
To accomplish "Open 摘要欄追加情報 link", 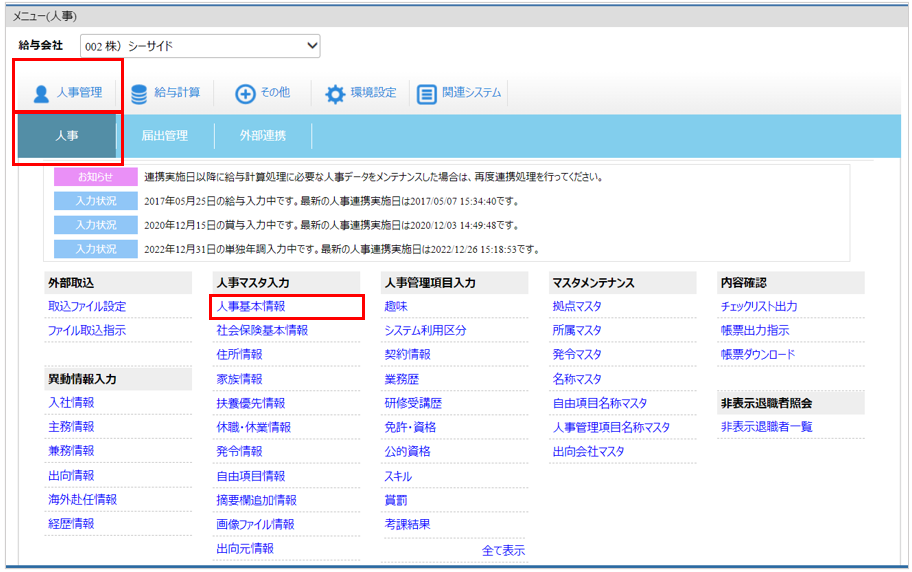I will pyautogui.click(x=256, y=500).
